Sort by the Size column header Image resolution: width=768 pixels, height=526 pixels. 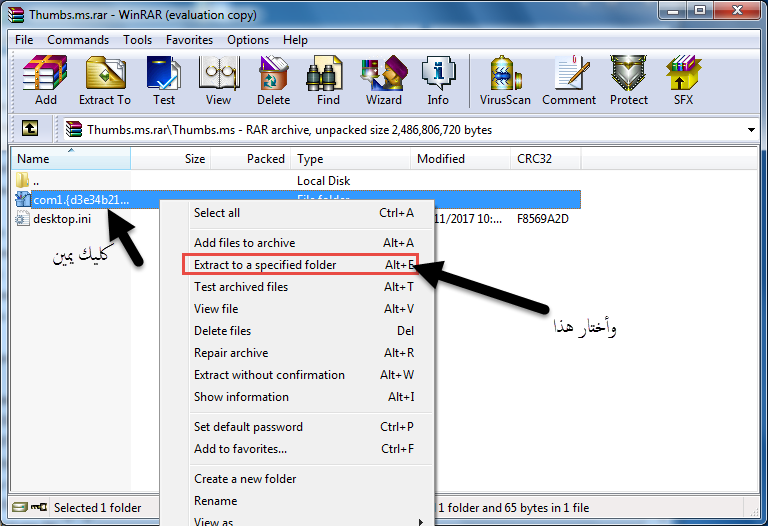point(170,159)
